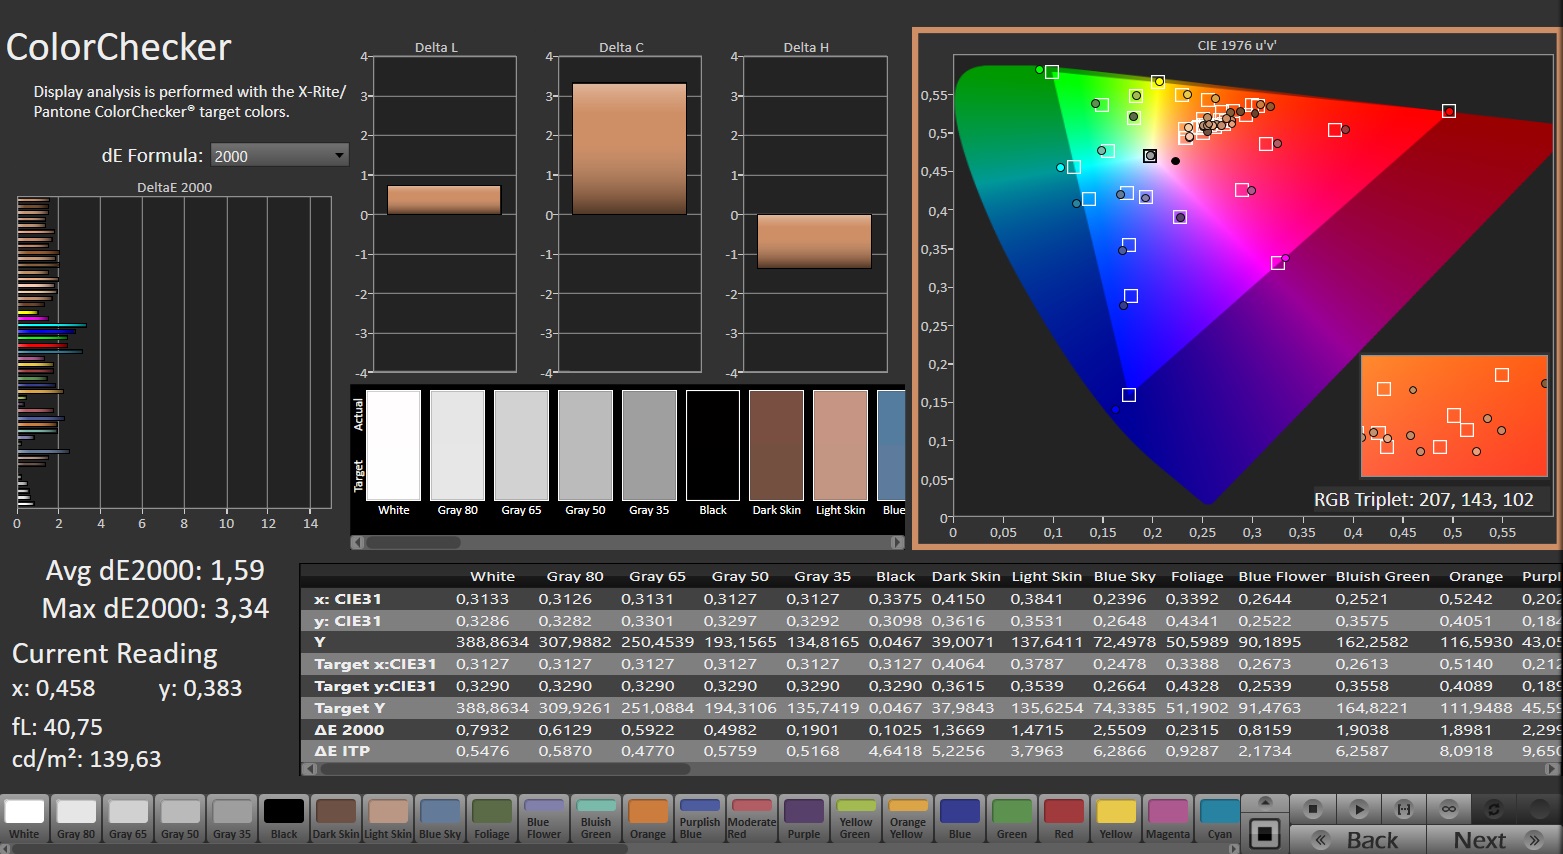1563x854 pixels.
Task: Click the play read-series icon
Action: point(1358,808)
